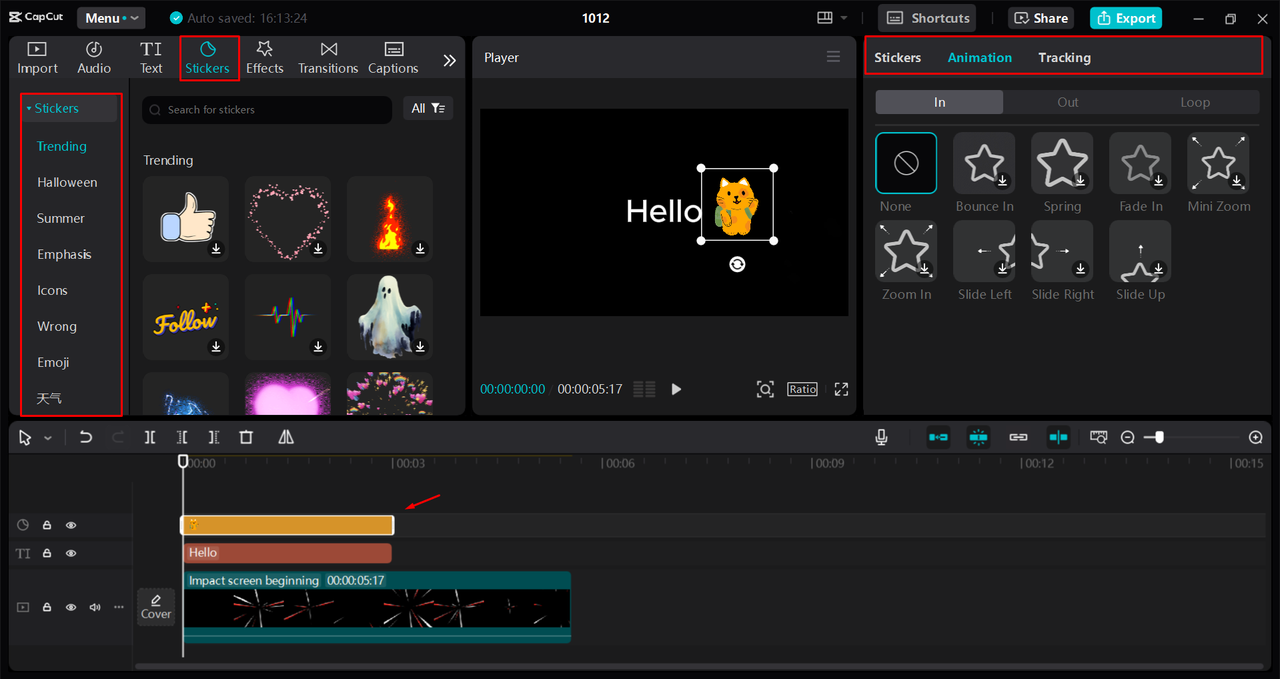This screenshot has width=1280, height=679.
Task: Play the preview video
Action: coord(676,389)
